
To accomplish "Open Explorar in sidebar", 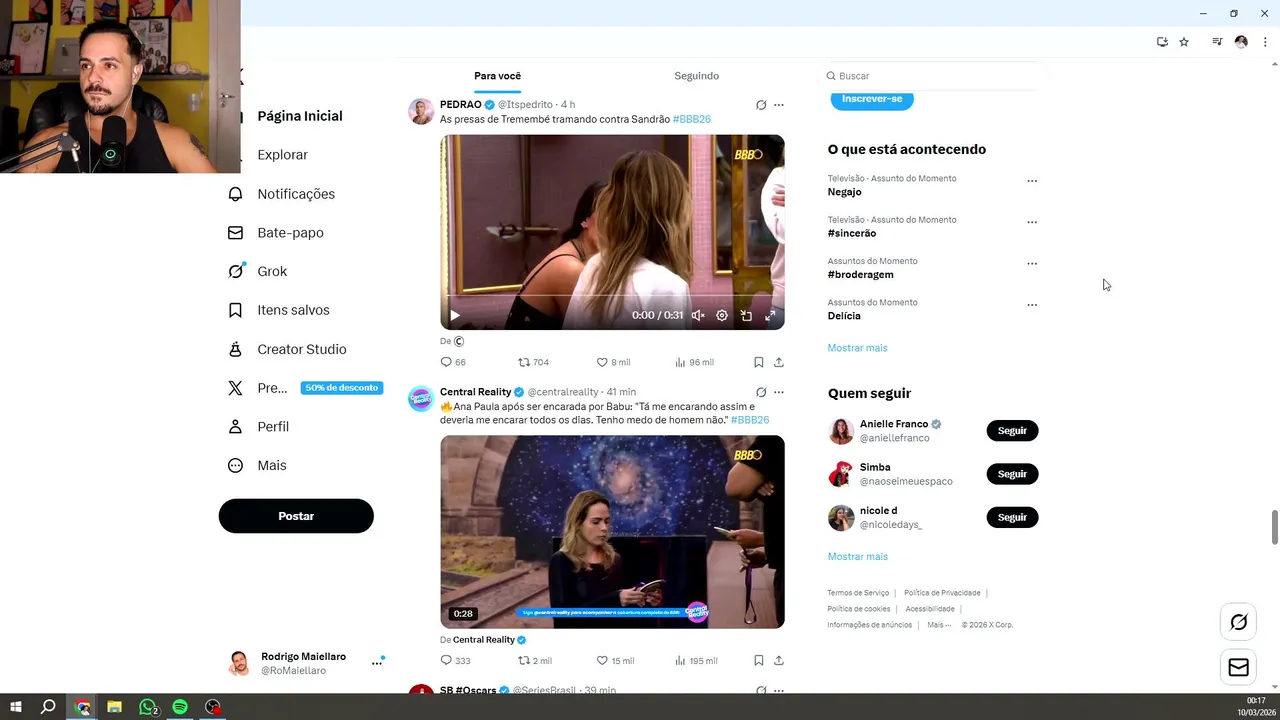I will click(282, 155).
